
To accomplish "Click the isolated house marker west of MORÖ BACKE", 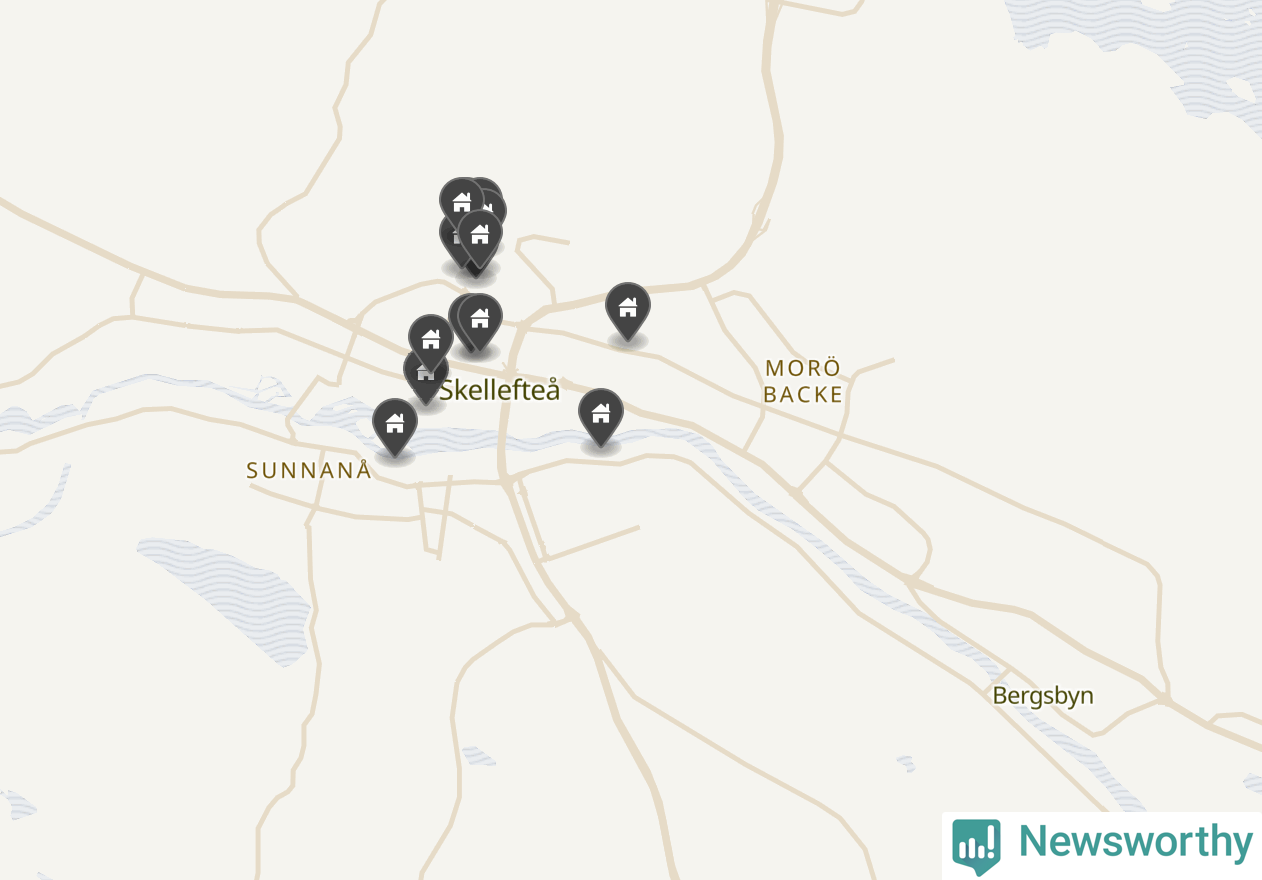I will coord(628,310).
